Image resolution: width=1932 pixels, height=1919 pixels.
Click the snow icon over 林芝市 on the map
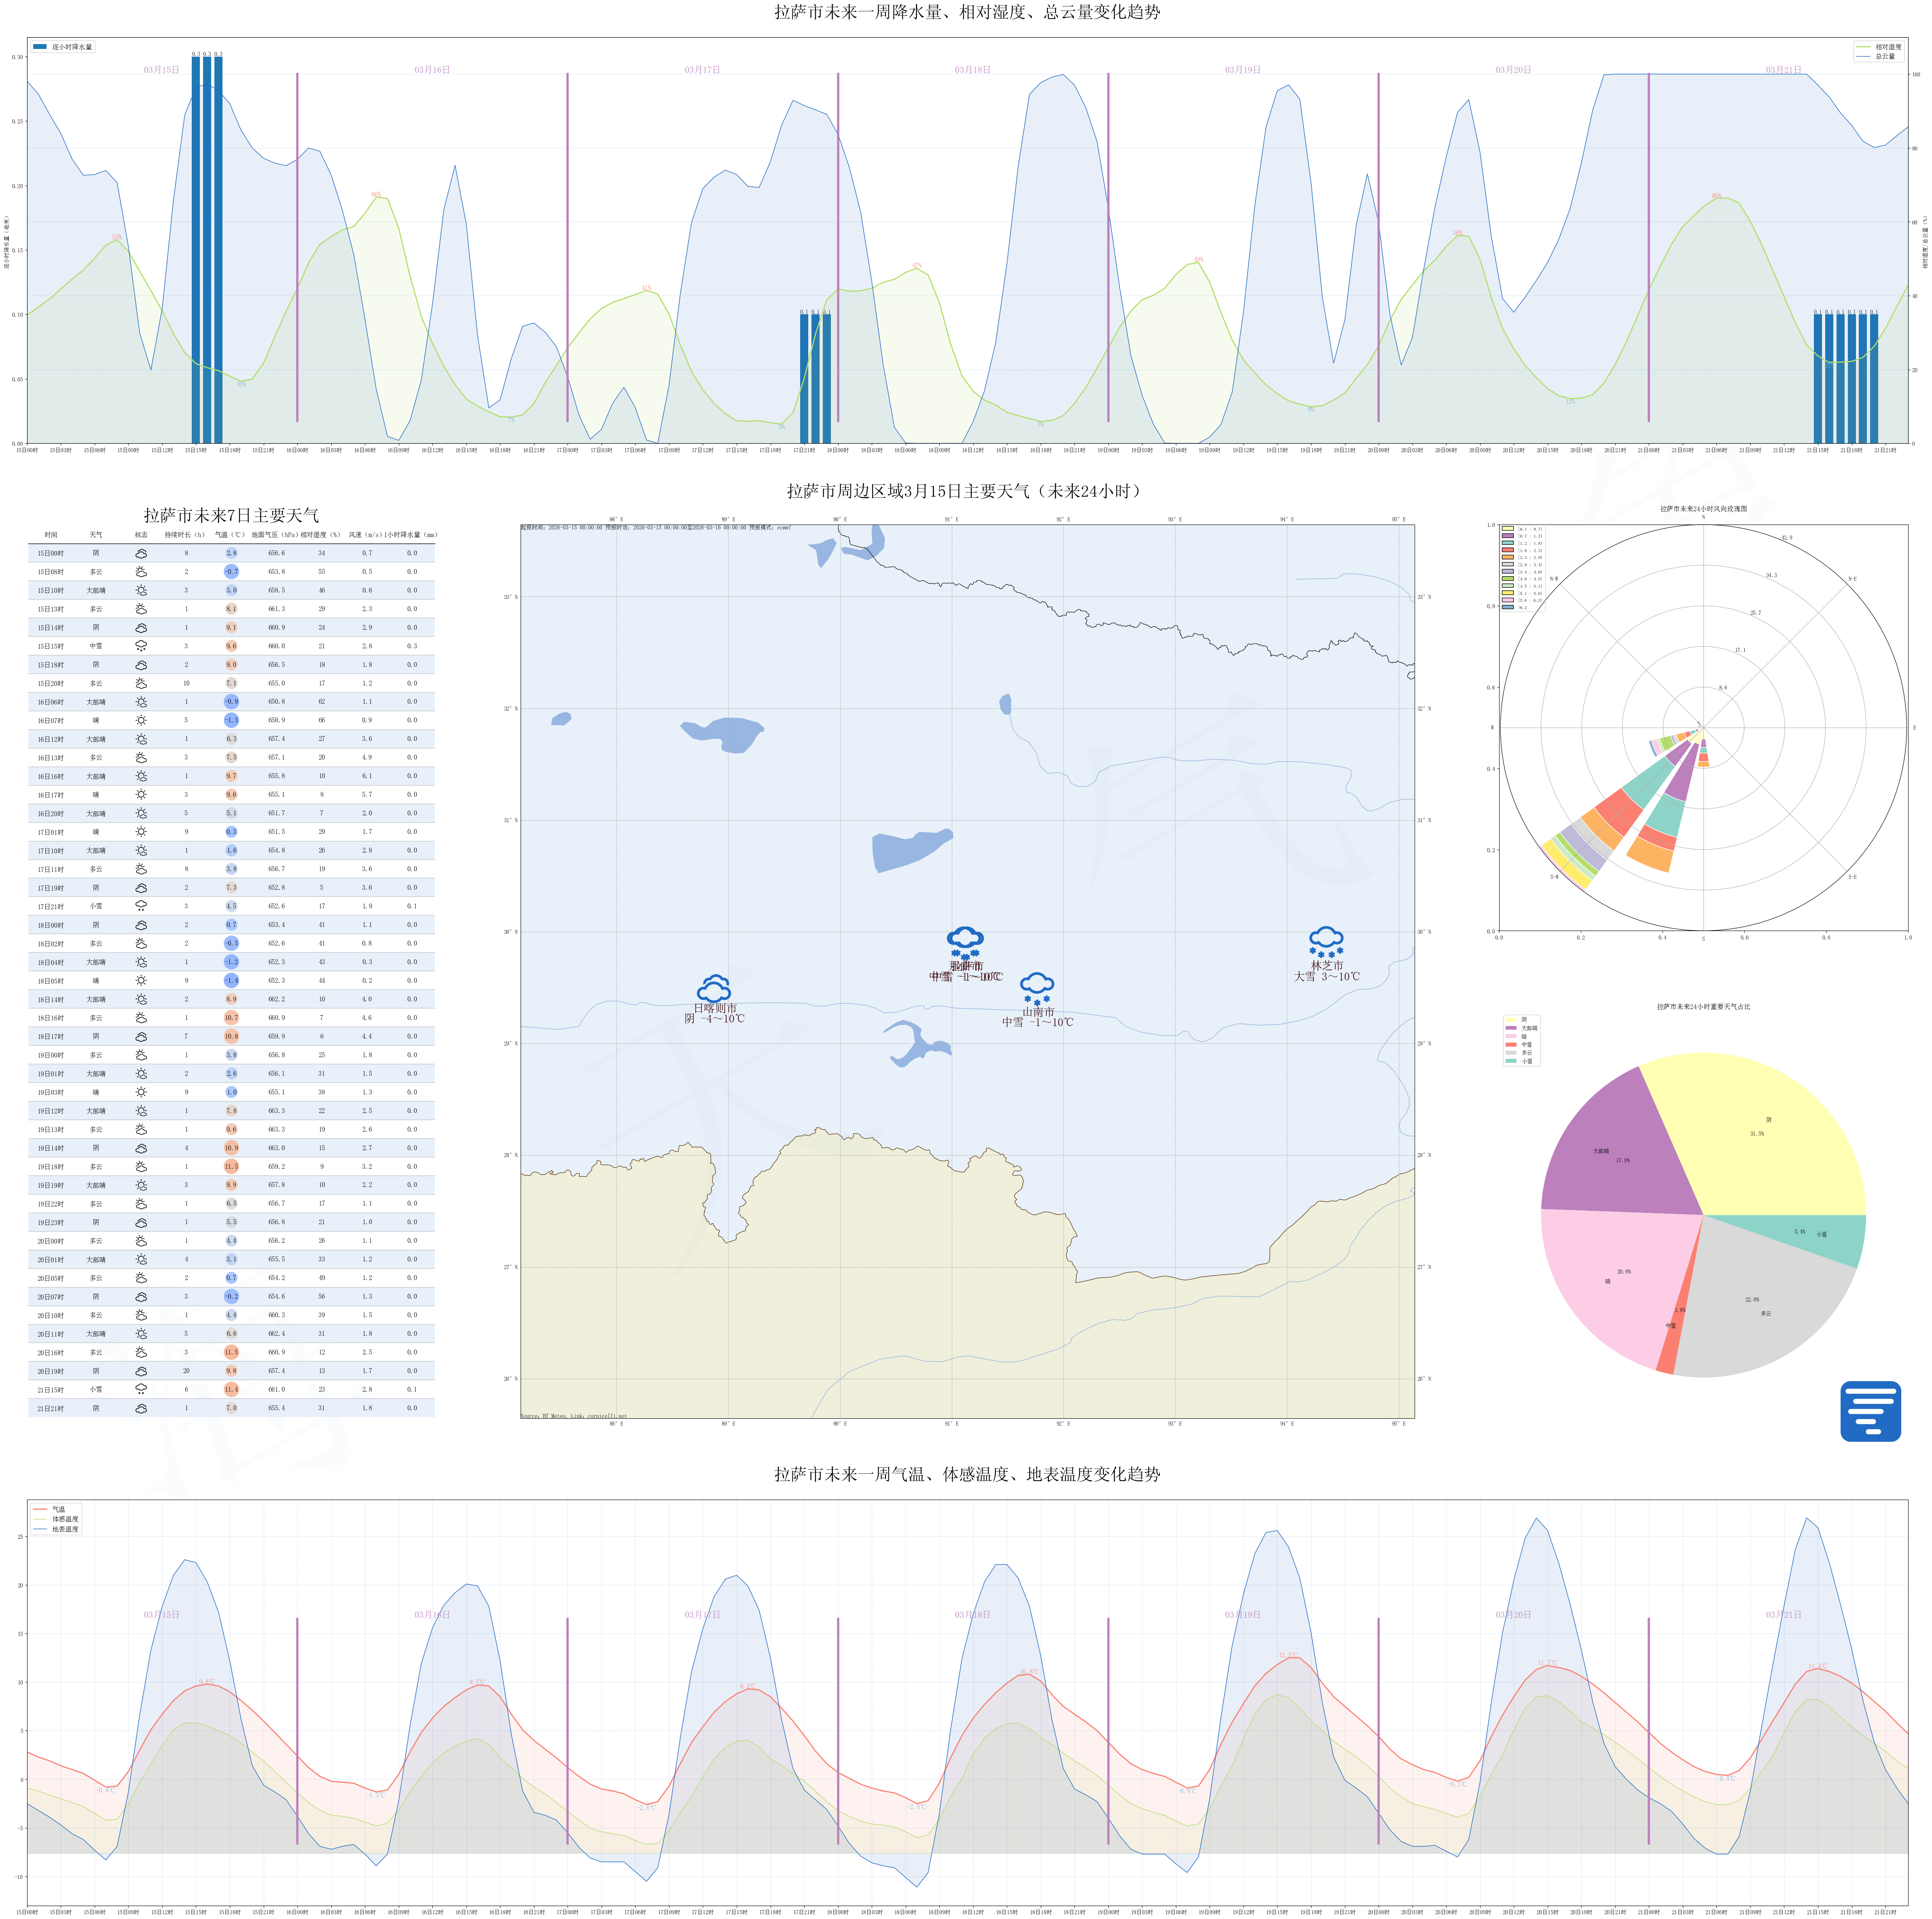point(1326,942)
